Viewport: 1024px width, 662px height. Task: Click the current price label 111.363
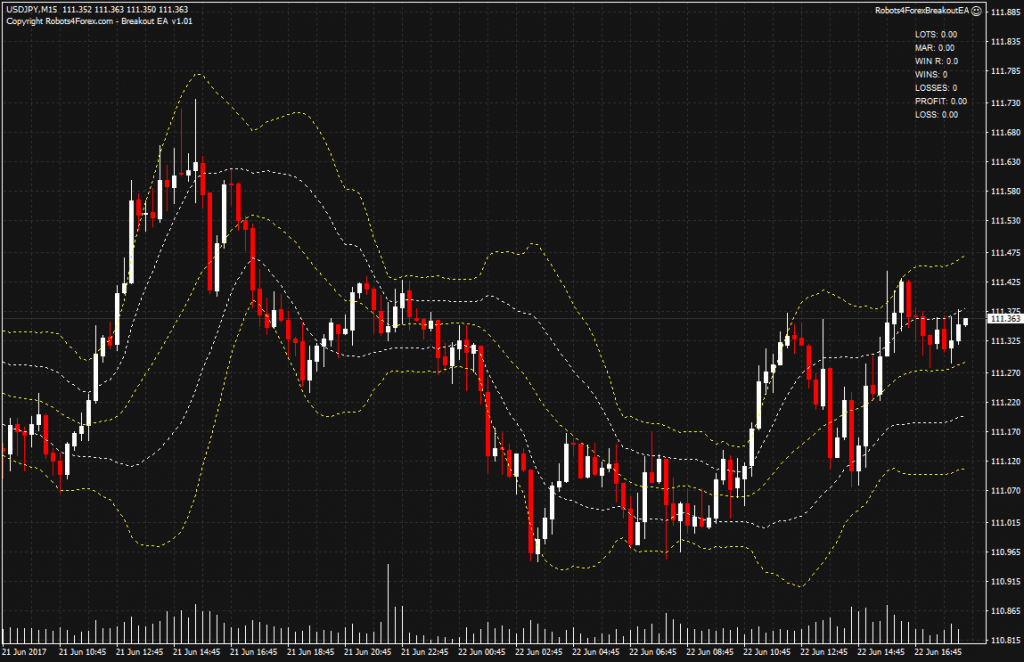pyautogui.click(x=1005, y=319)
